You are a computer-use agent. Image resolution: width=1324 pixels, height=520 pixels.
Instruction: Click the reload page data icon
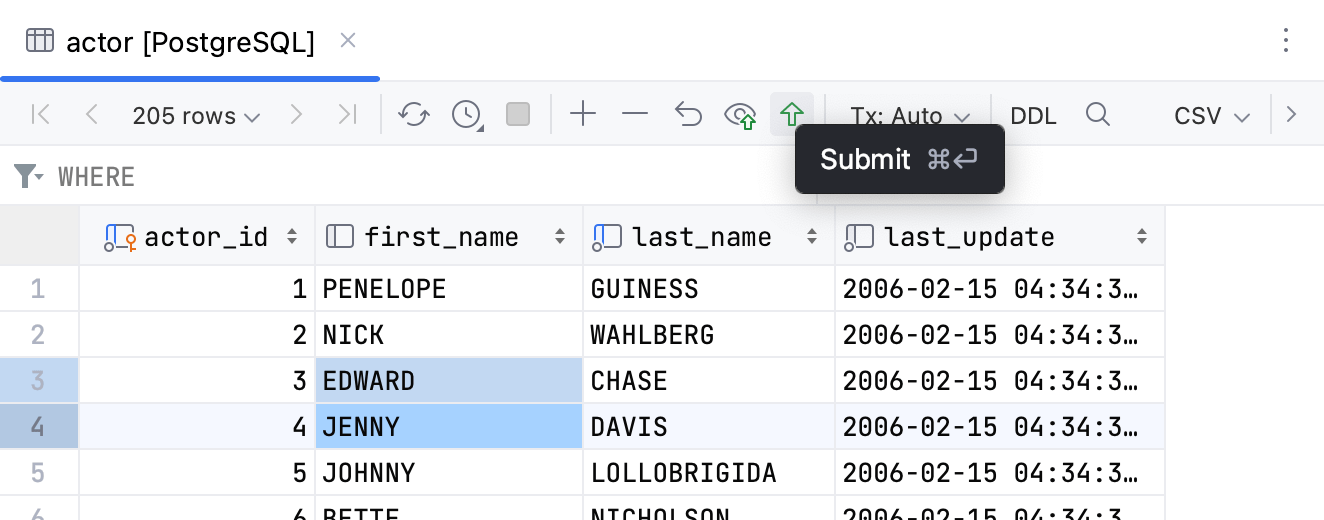[x=414, y=115]
